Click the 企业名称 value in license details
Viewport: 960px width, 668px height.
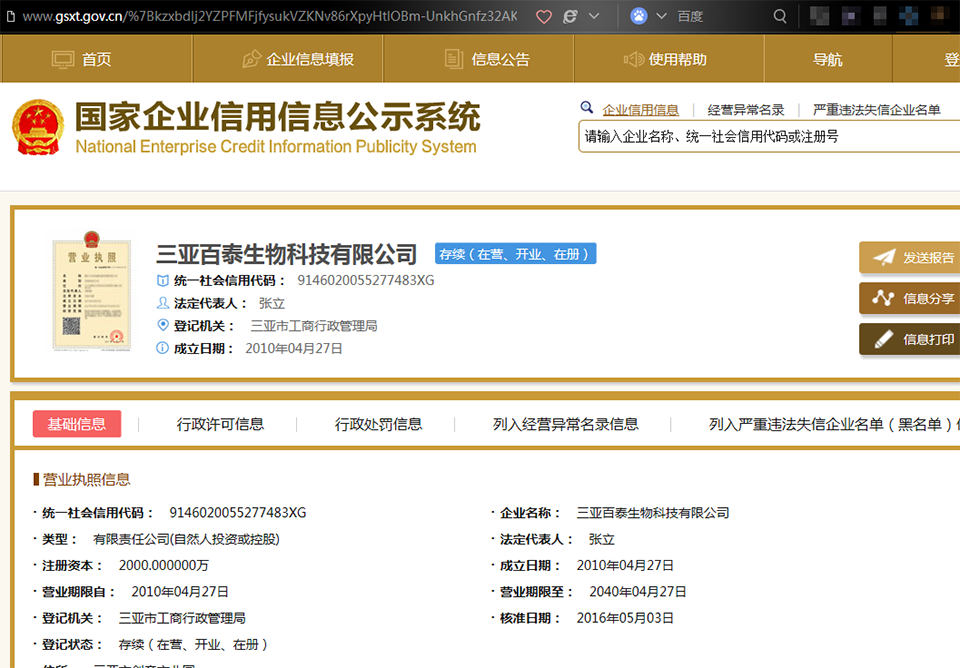pos(653,512)
